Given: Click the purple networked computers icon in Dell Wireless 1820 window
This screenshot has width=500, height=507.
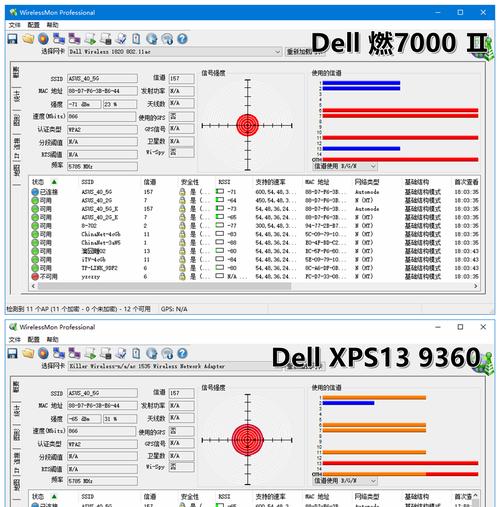Looking at the screenshot, I should [74, 39].
